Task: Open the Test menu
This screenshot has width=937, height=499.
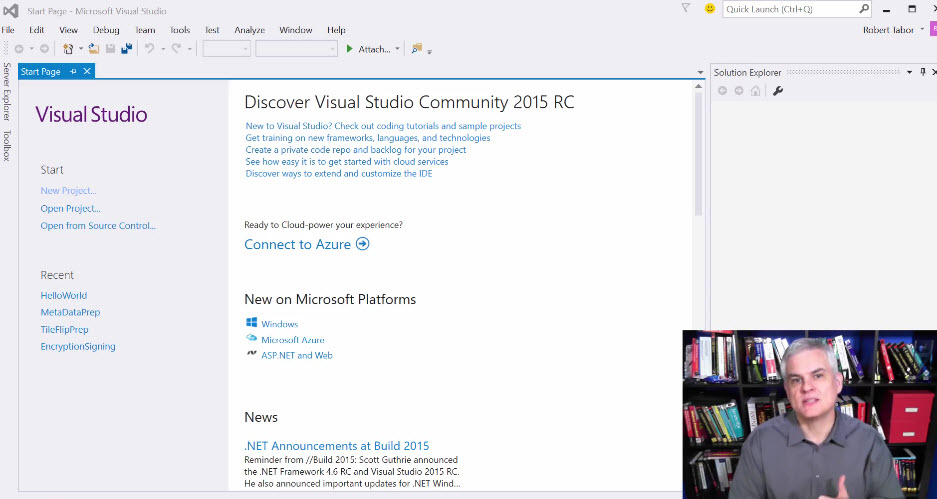Action: click(x=212, y=30)
